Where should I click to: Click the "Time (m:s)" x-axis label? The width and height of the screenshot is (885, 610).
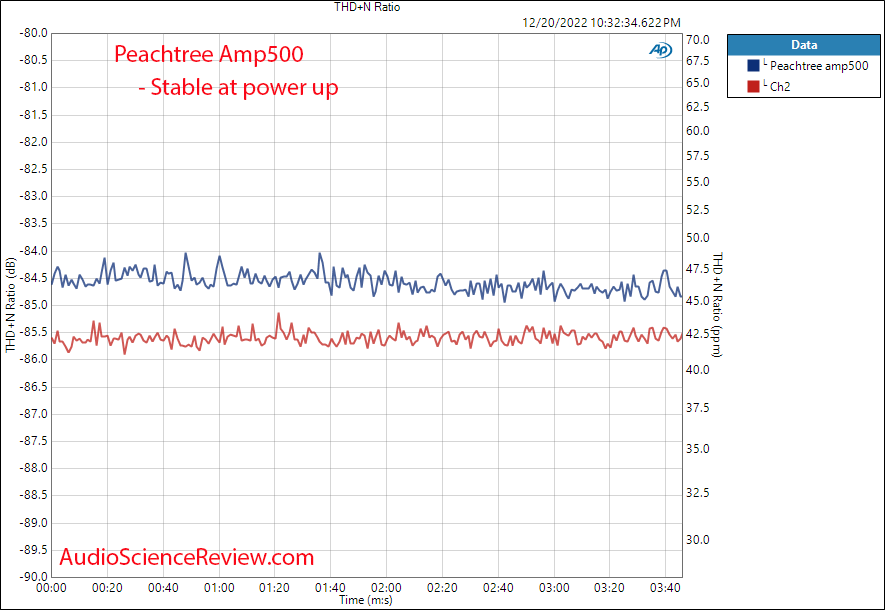366,600
